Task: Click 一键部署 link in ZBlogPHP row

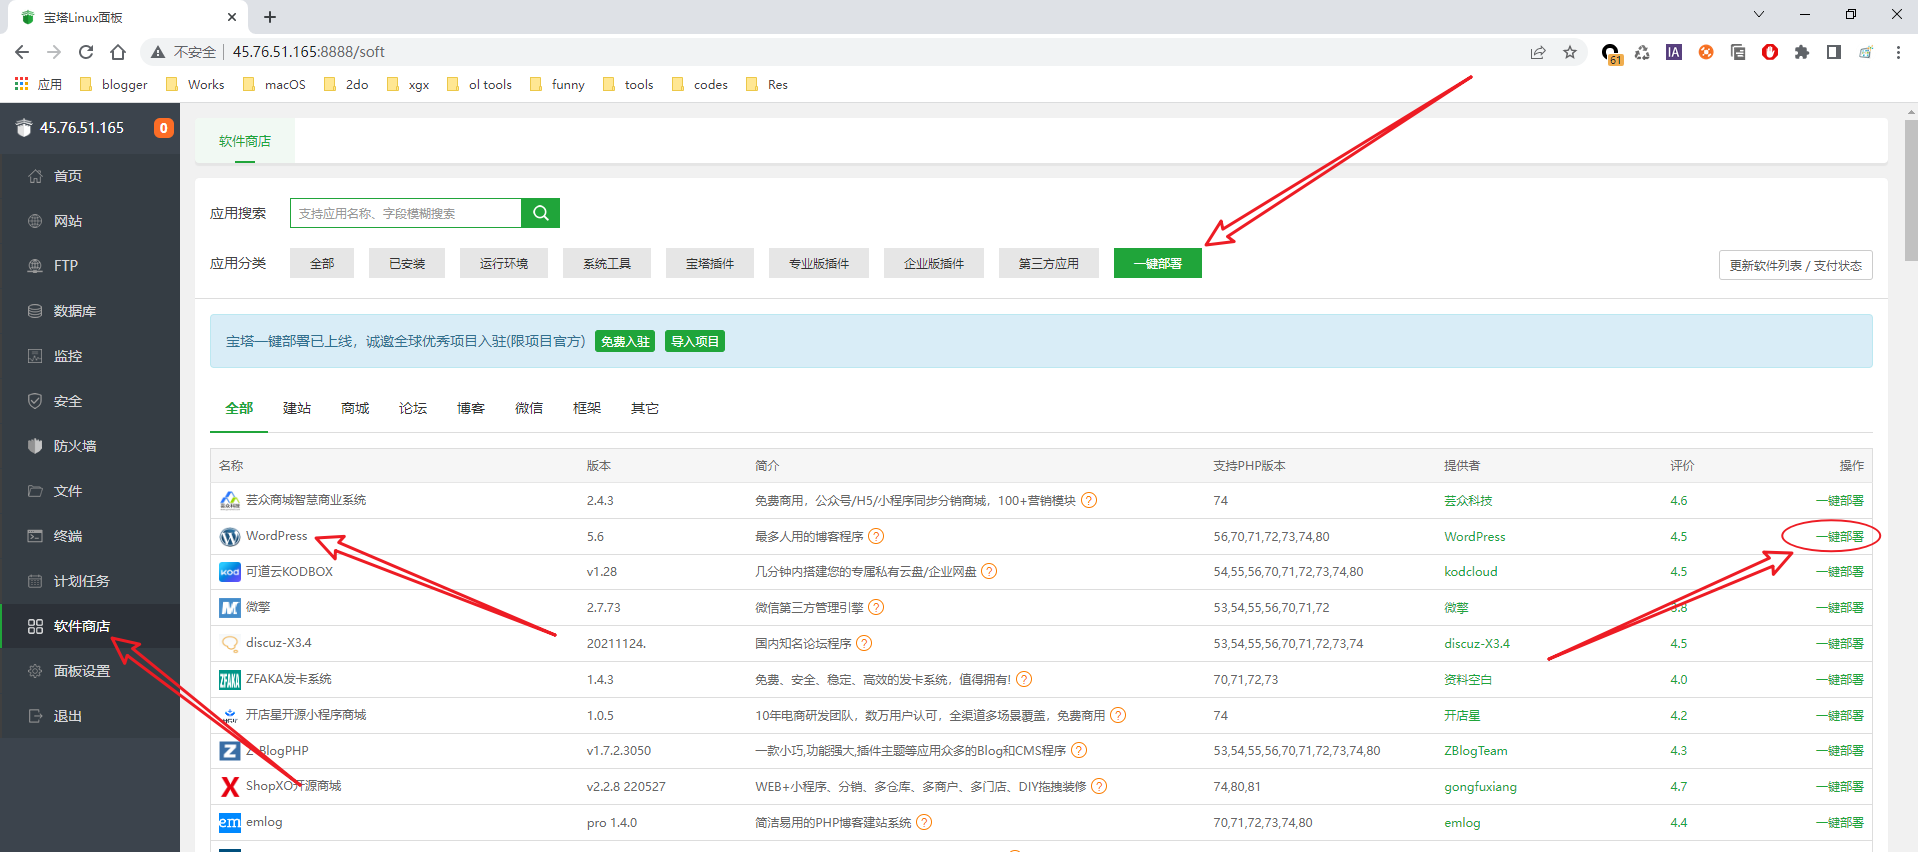Action: coord(1839,751)
